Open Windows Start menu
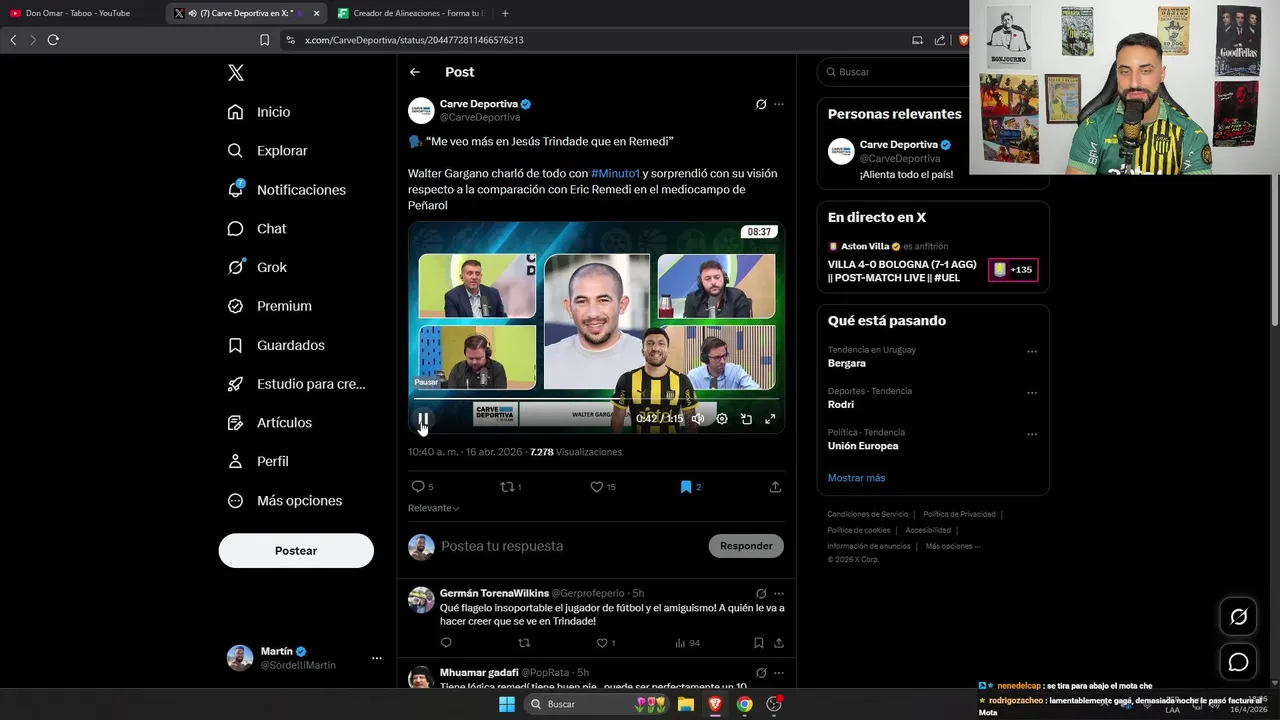Viewport: 1280px width, 720px height. point(507,704)
